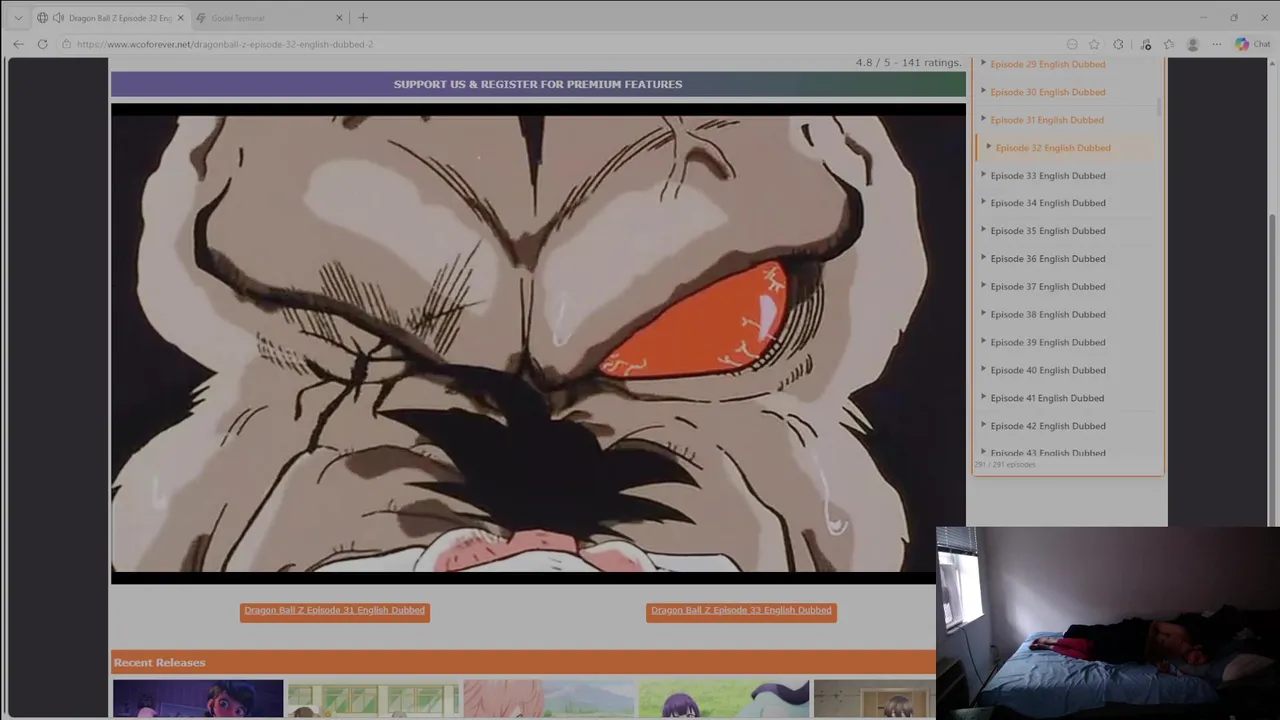Click the wcoforever.net address bar
The image size is (1280, 720).
560,44
